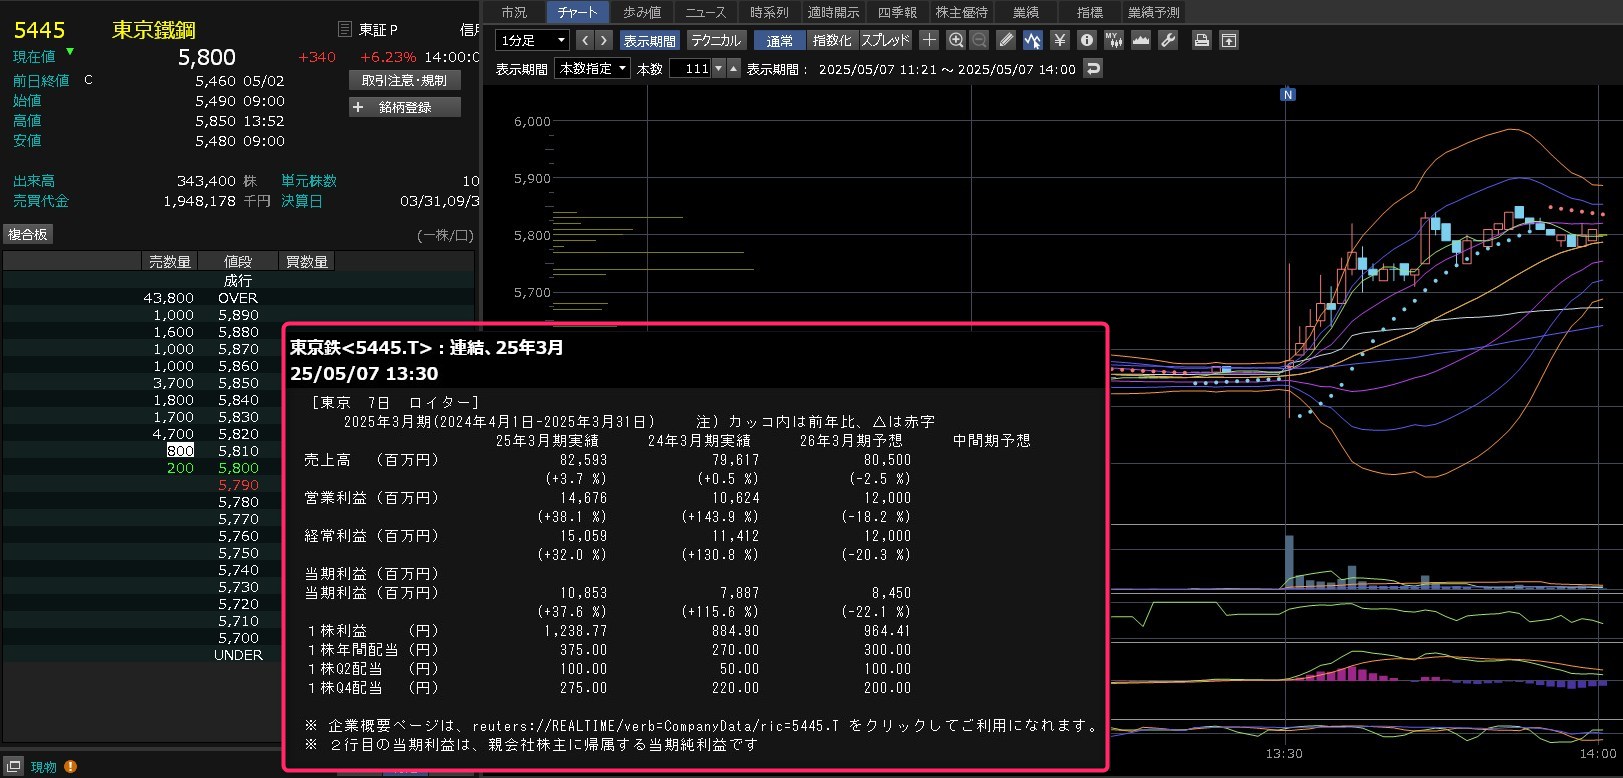The height and width of the screenshot is (778, 1623).
Task: Select スプレッド chart mode
Action: 885,40
